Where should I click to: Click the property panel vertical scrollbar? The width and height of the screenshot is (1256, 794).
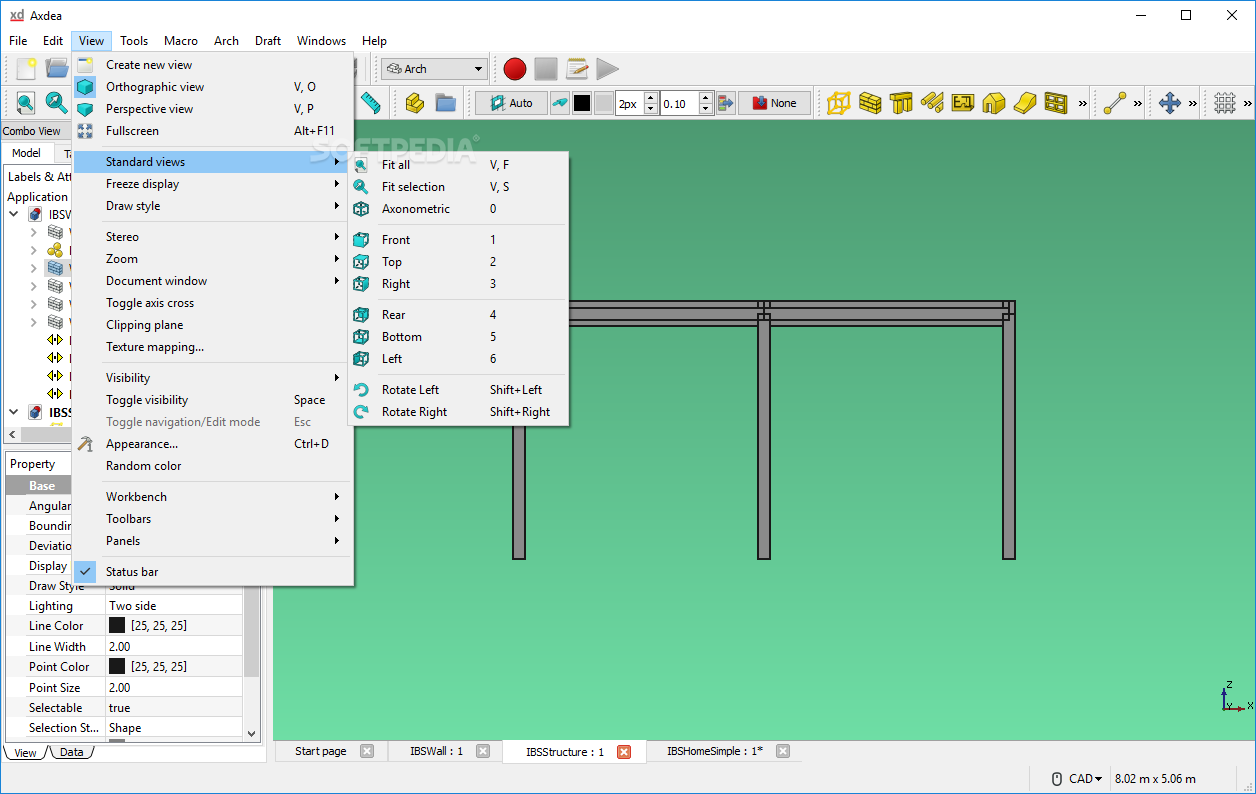pos(252,600)
